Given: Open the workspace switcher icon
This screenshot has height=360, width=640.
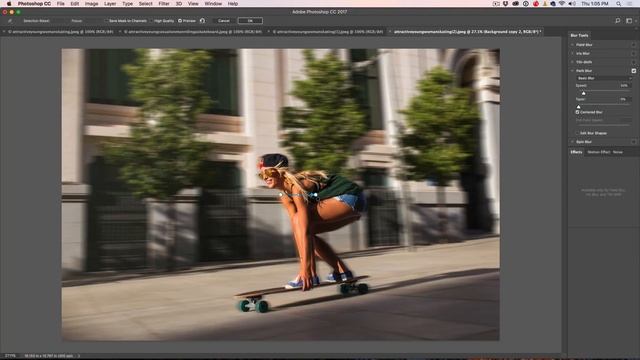Looking at the screenshot, I should [629, 20].
